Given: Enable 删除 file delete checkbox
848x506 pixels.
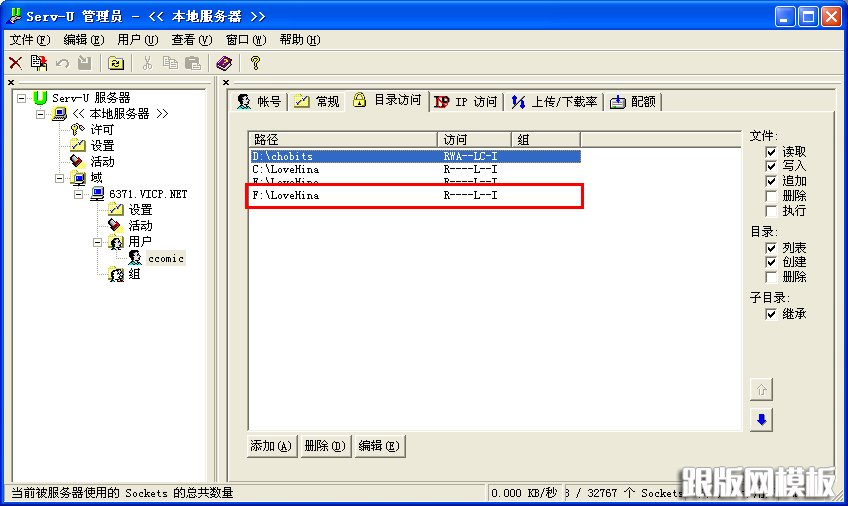Looking at the screenshot, I should (x=771, y=196).
